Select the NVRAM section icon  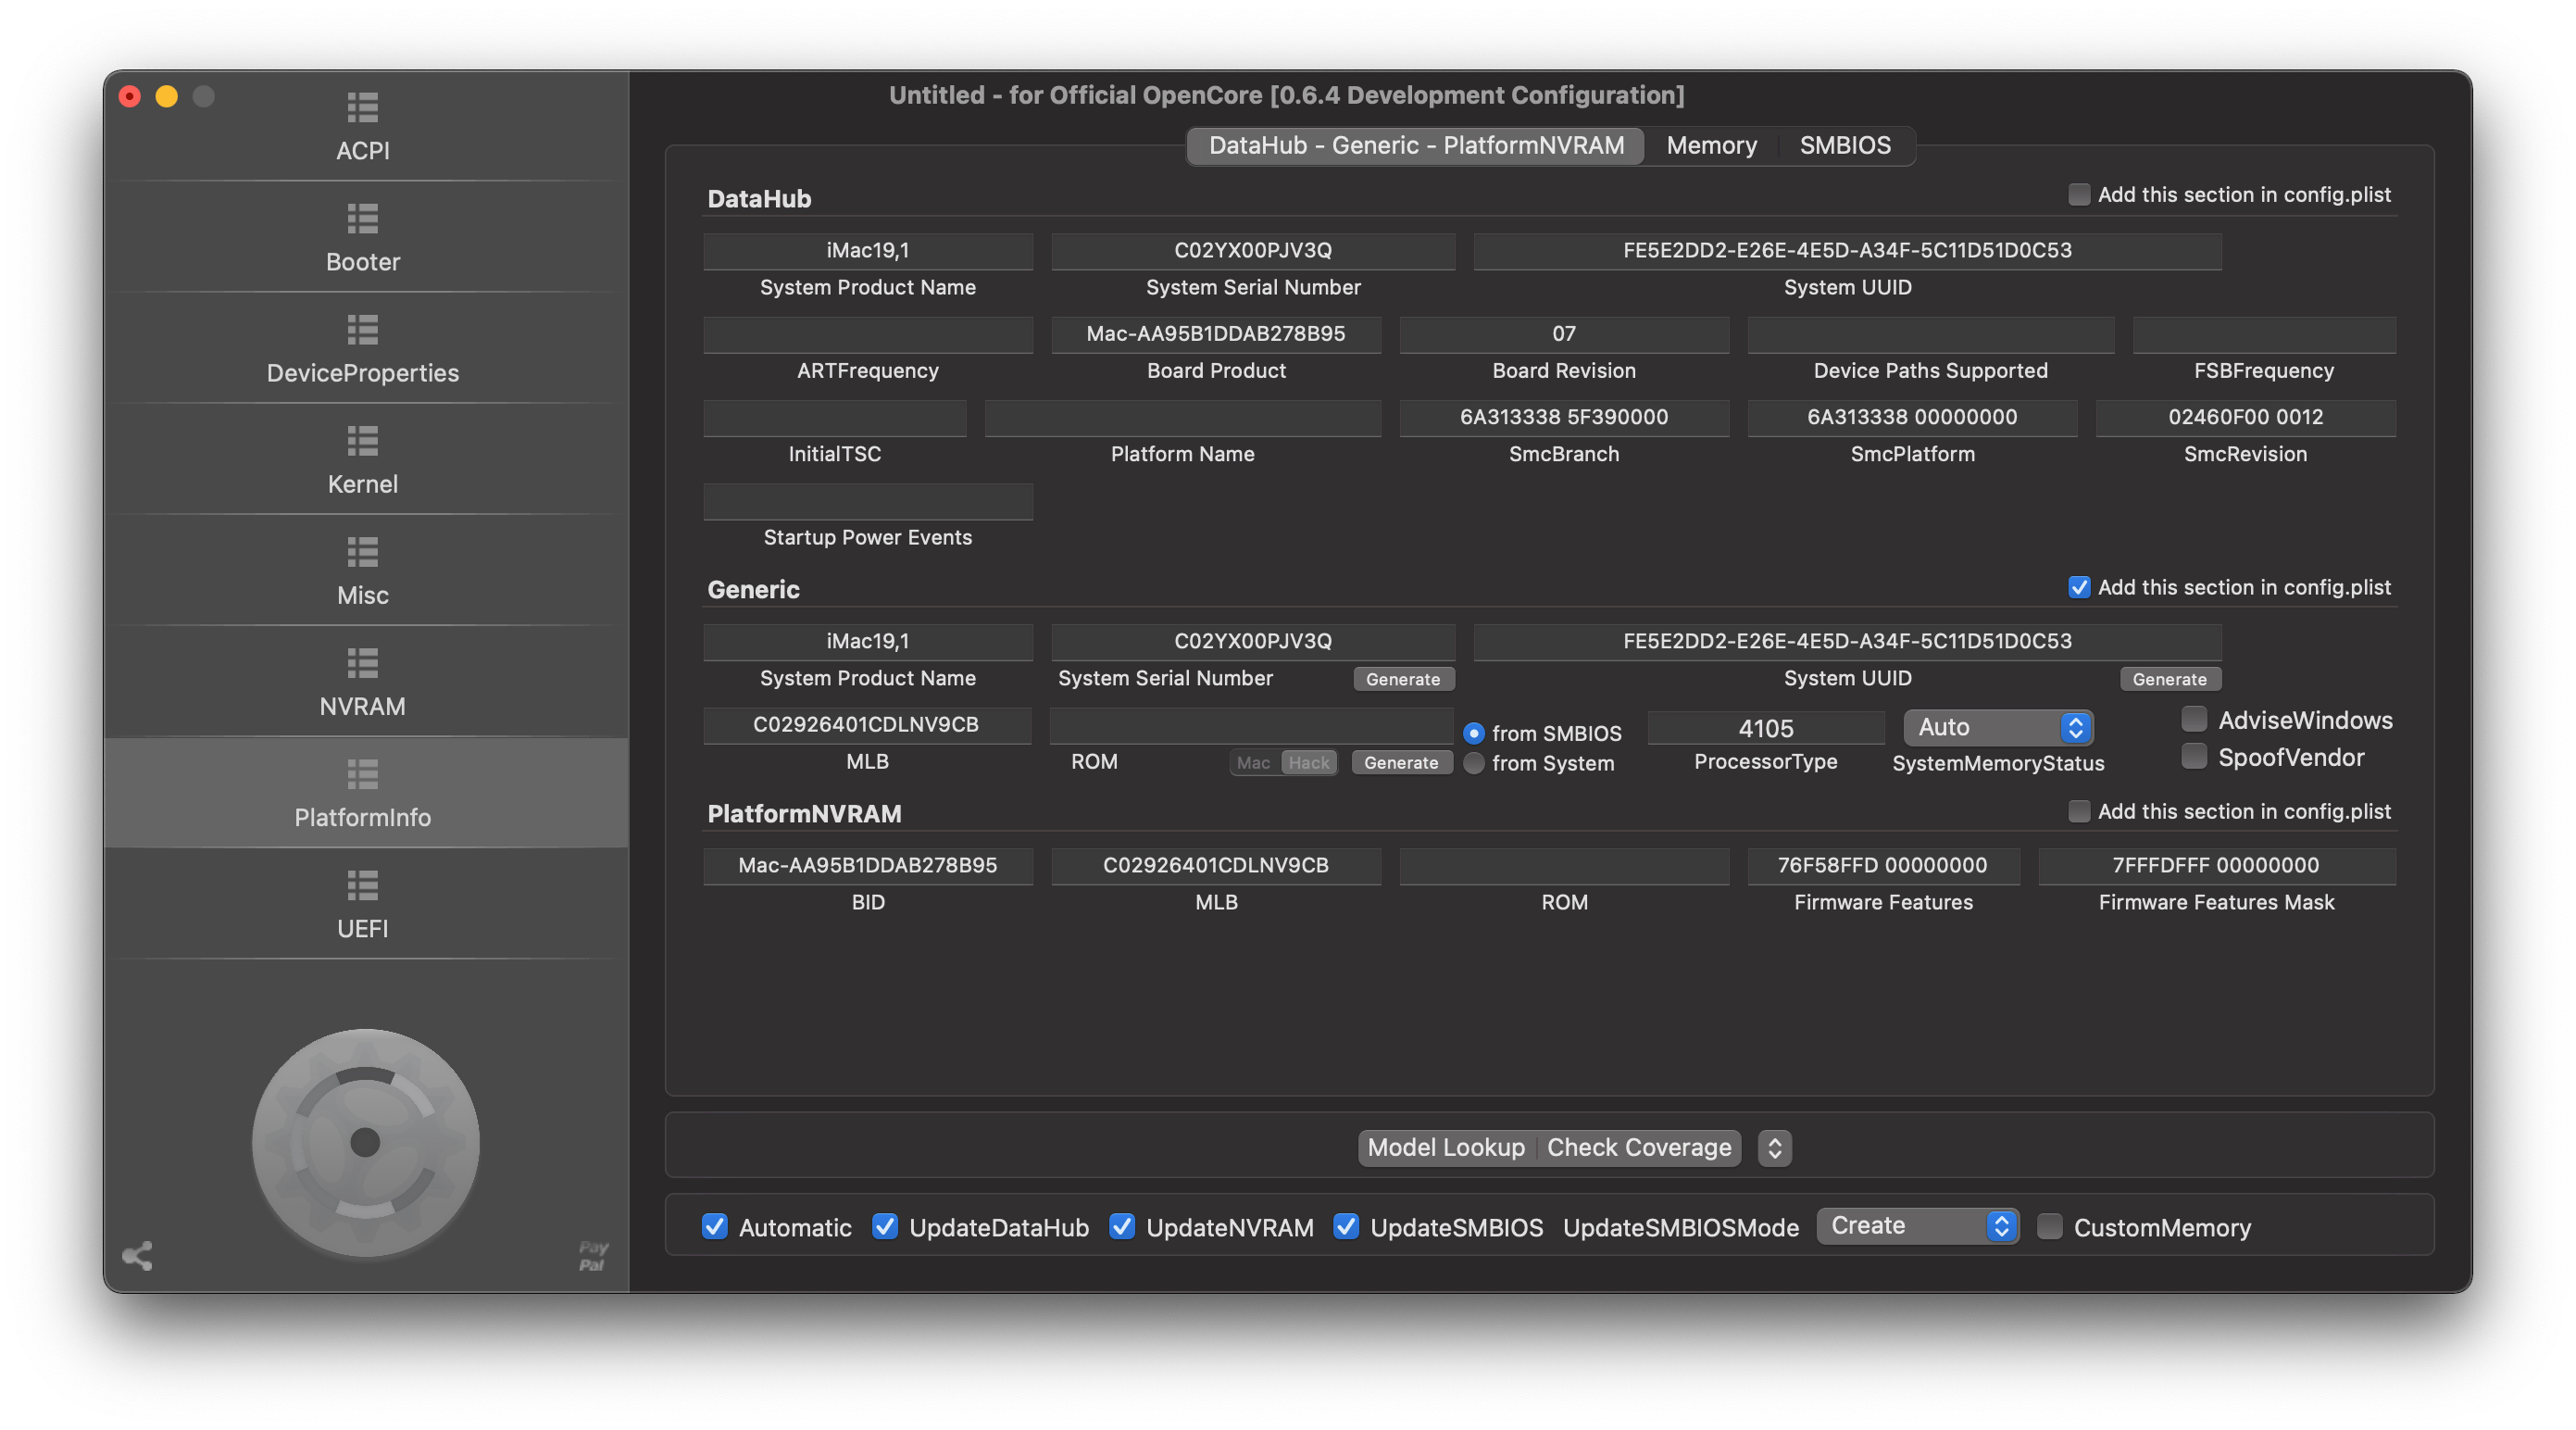tap(362, 662)
